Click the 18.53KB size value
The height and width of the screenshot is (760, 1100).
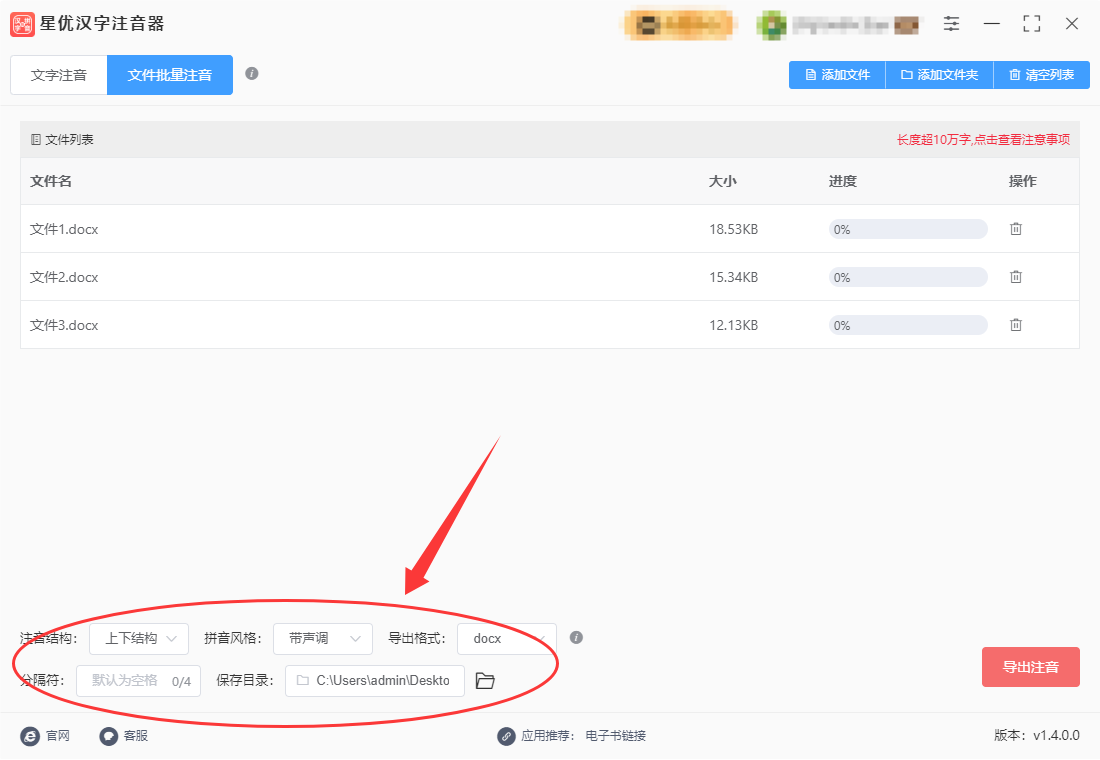tap(733, 229)
